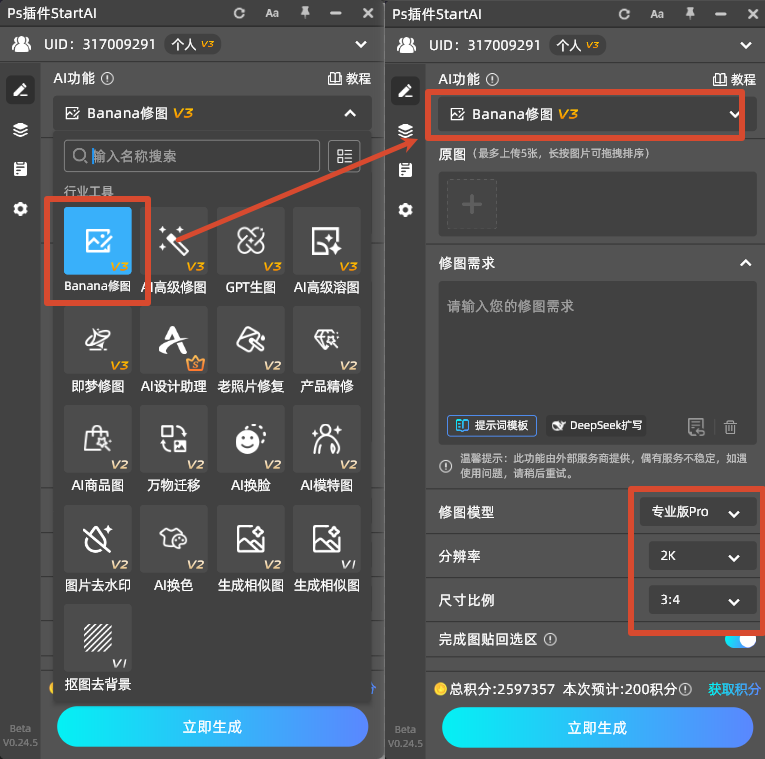765x759 pixels.
Task: Open the 尺寸比例 3:4 dropdown
Action: [703, 600]
